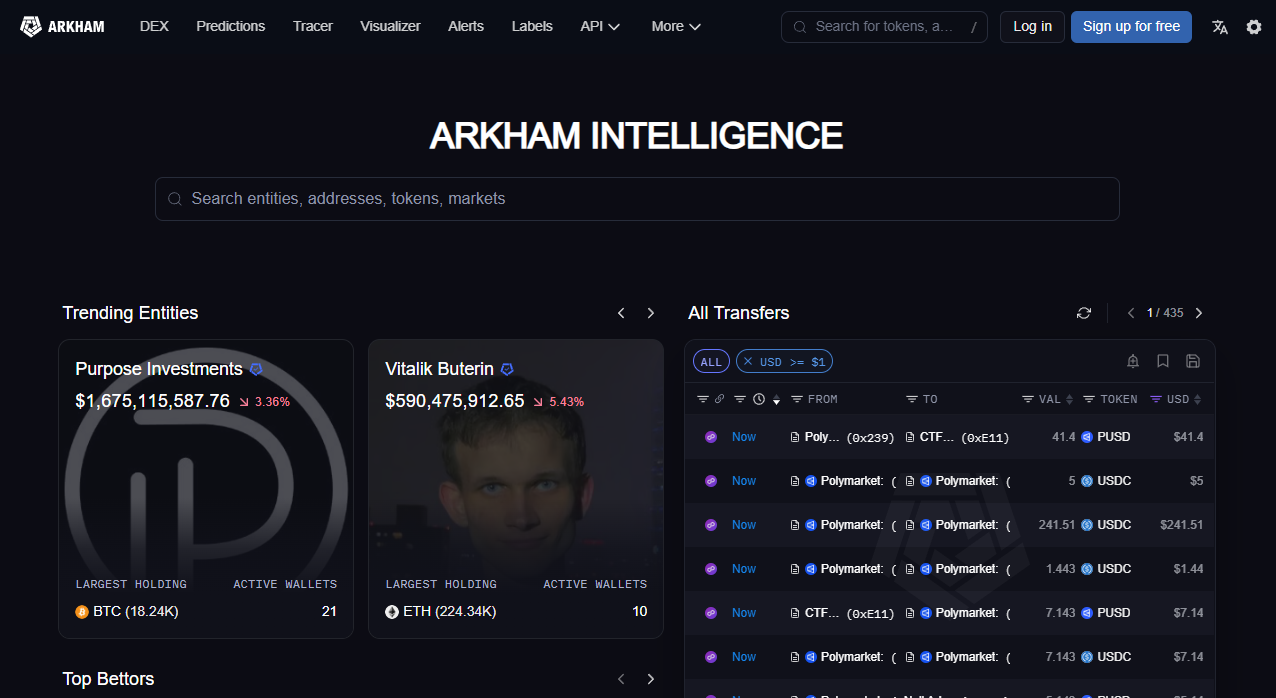Focus the navbar token search box

coord(884,27)
